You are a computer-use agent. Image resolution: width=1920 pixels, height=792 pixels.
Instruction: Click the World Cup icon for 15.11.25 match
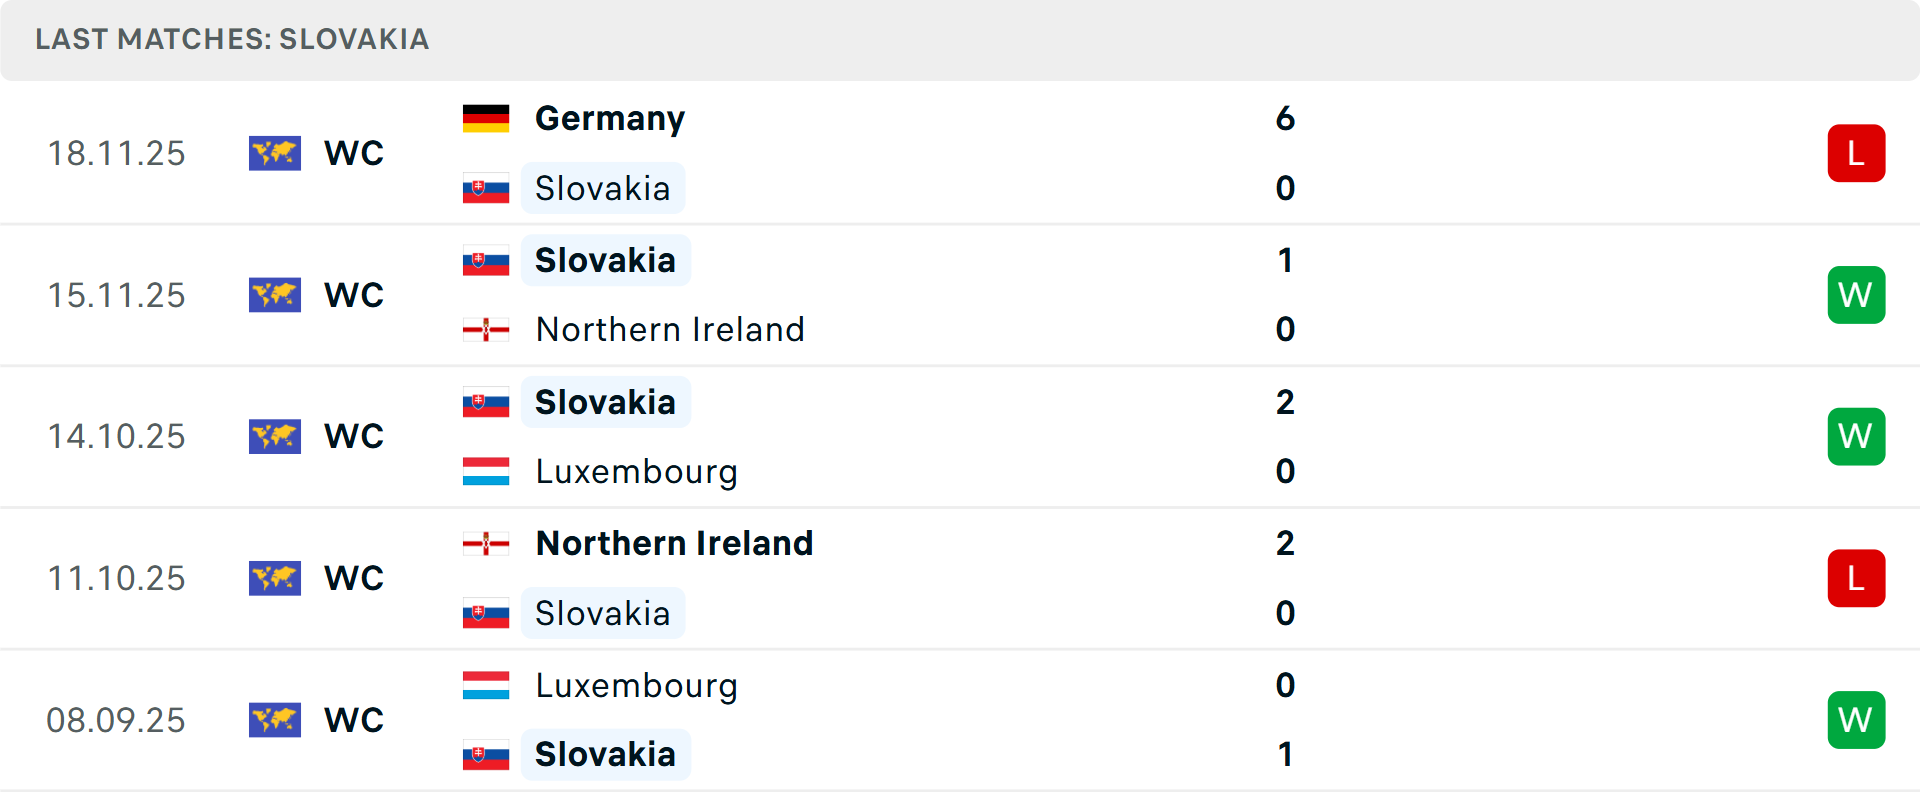point(275,295)
